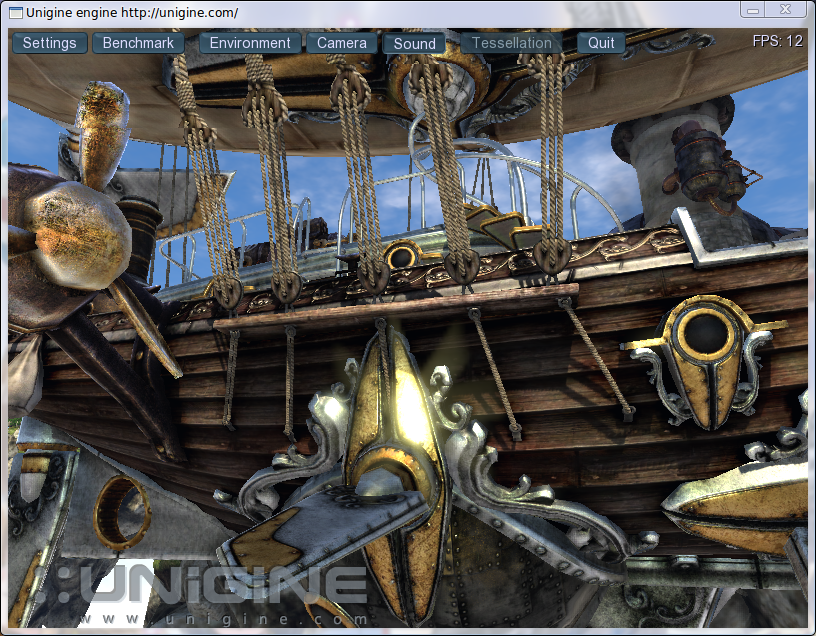The width and height of the screenshot is (816, 636).
Task: Open the Environment options
Action: tap(250, 43)
